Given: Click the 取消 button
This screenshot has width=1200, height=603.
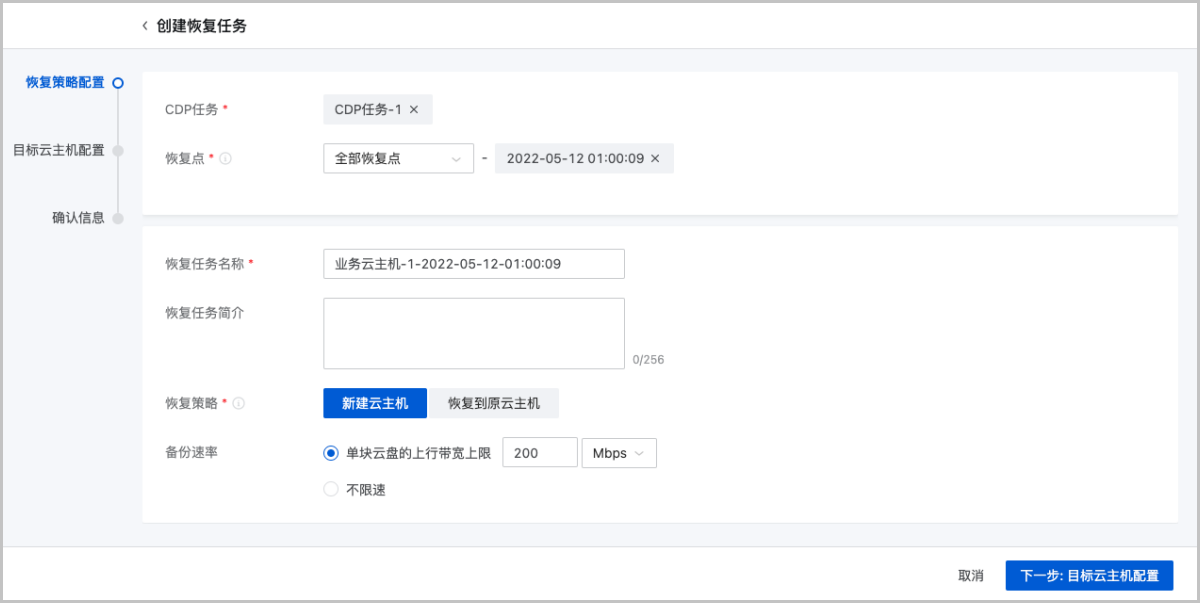Looking at the screenshot, I should [970, 576].
